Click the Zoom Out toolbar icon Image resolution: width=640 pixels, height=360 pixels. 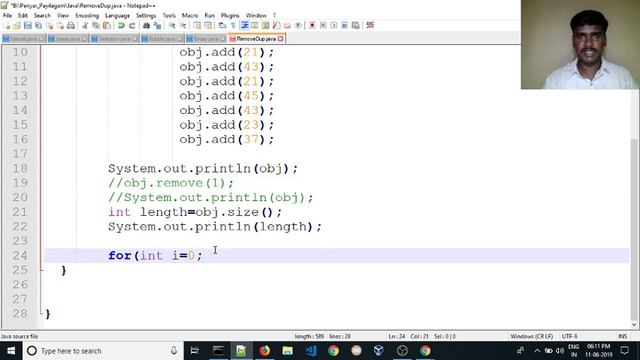point(183,25)
